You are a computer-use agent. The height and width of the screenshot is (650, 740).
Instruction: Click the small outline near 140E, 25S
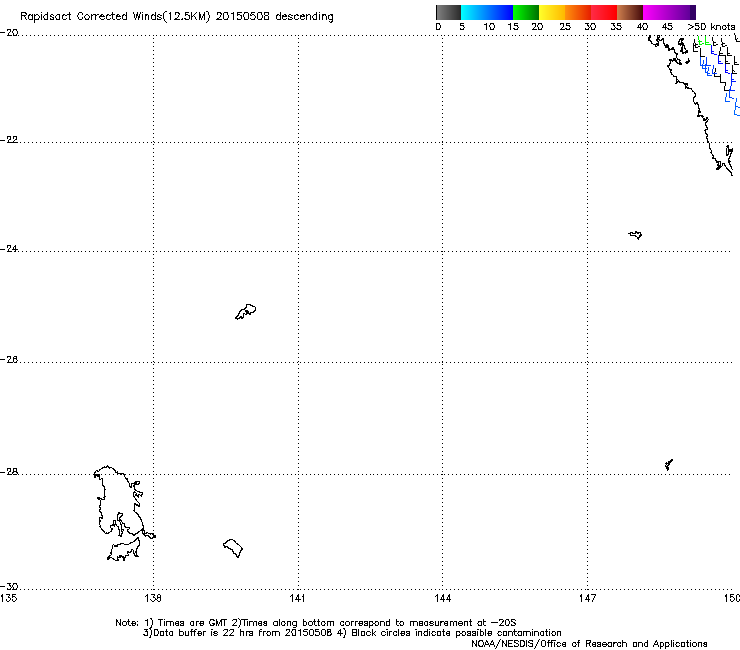click(246, 312)
